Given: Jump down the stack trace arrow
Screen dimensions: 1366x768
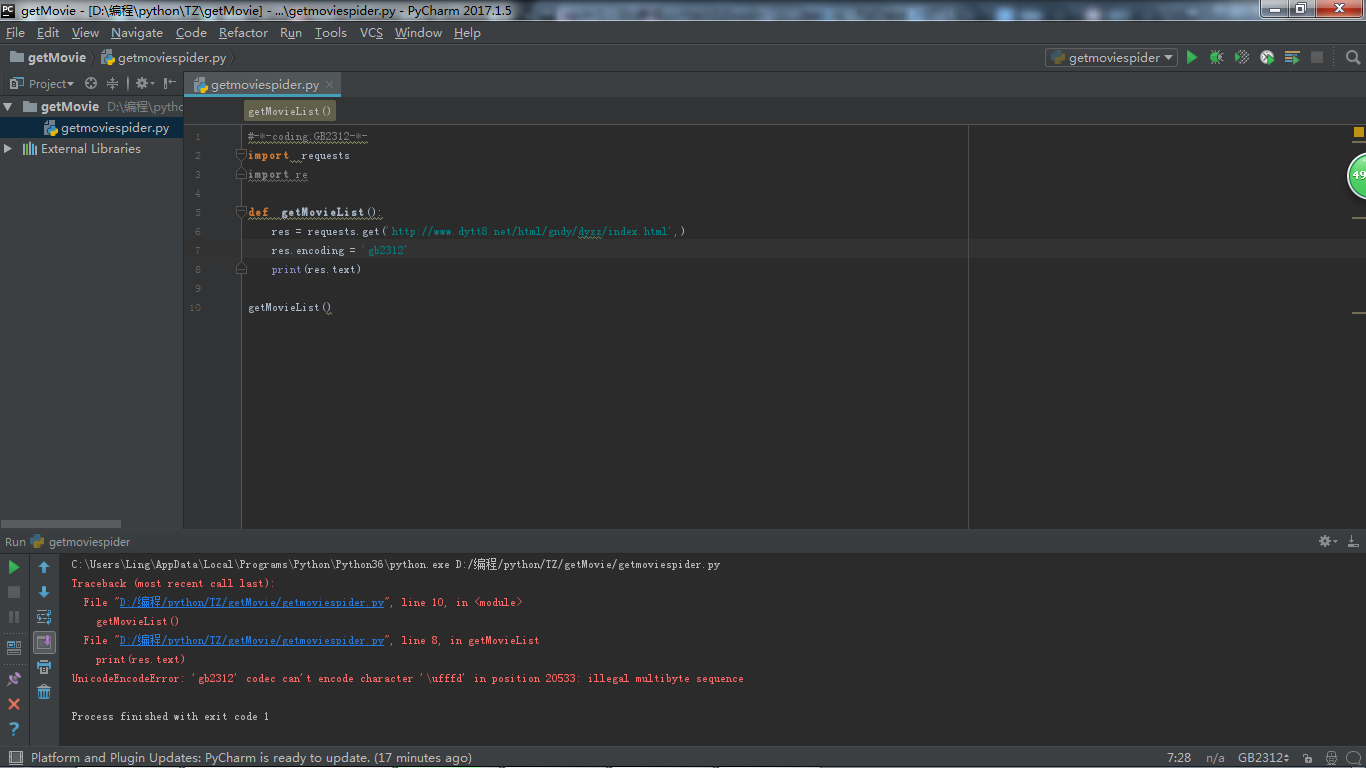Looking at the screenshot, I should (x=44, y=592).
